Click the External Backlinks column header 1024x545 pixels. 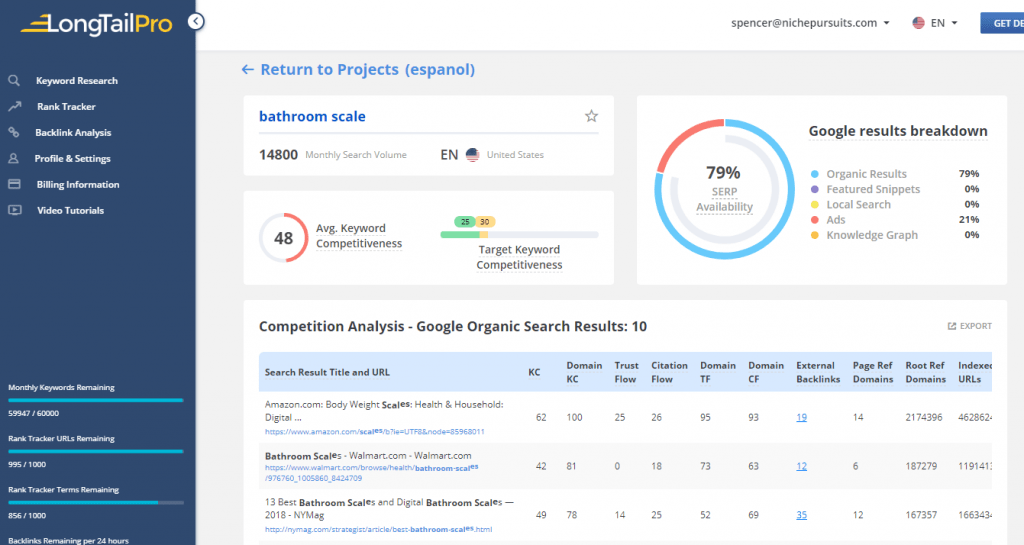[818, 372]
